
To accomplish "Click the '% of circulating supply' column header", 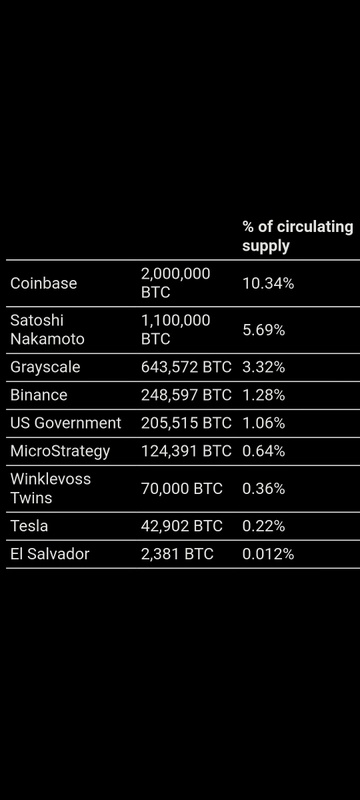I will pyautogui.click(x=298, y=236).
